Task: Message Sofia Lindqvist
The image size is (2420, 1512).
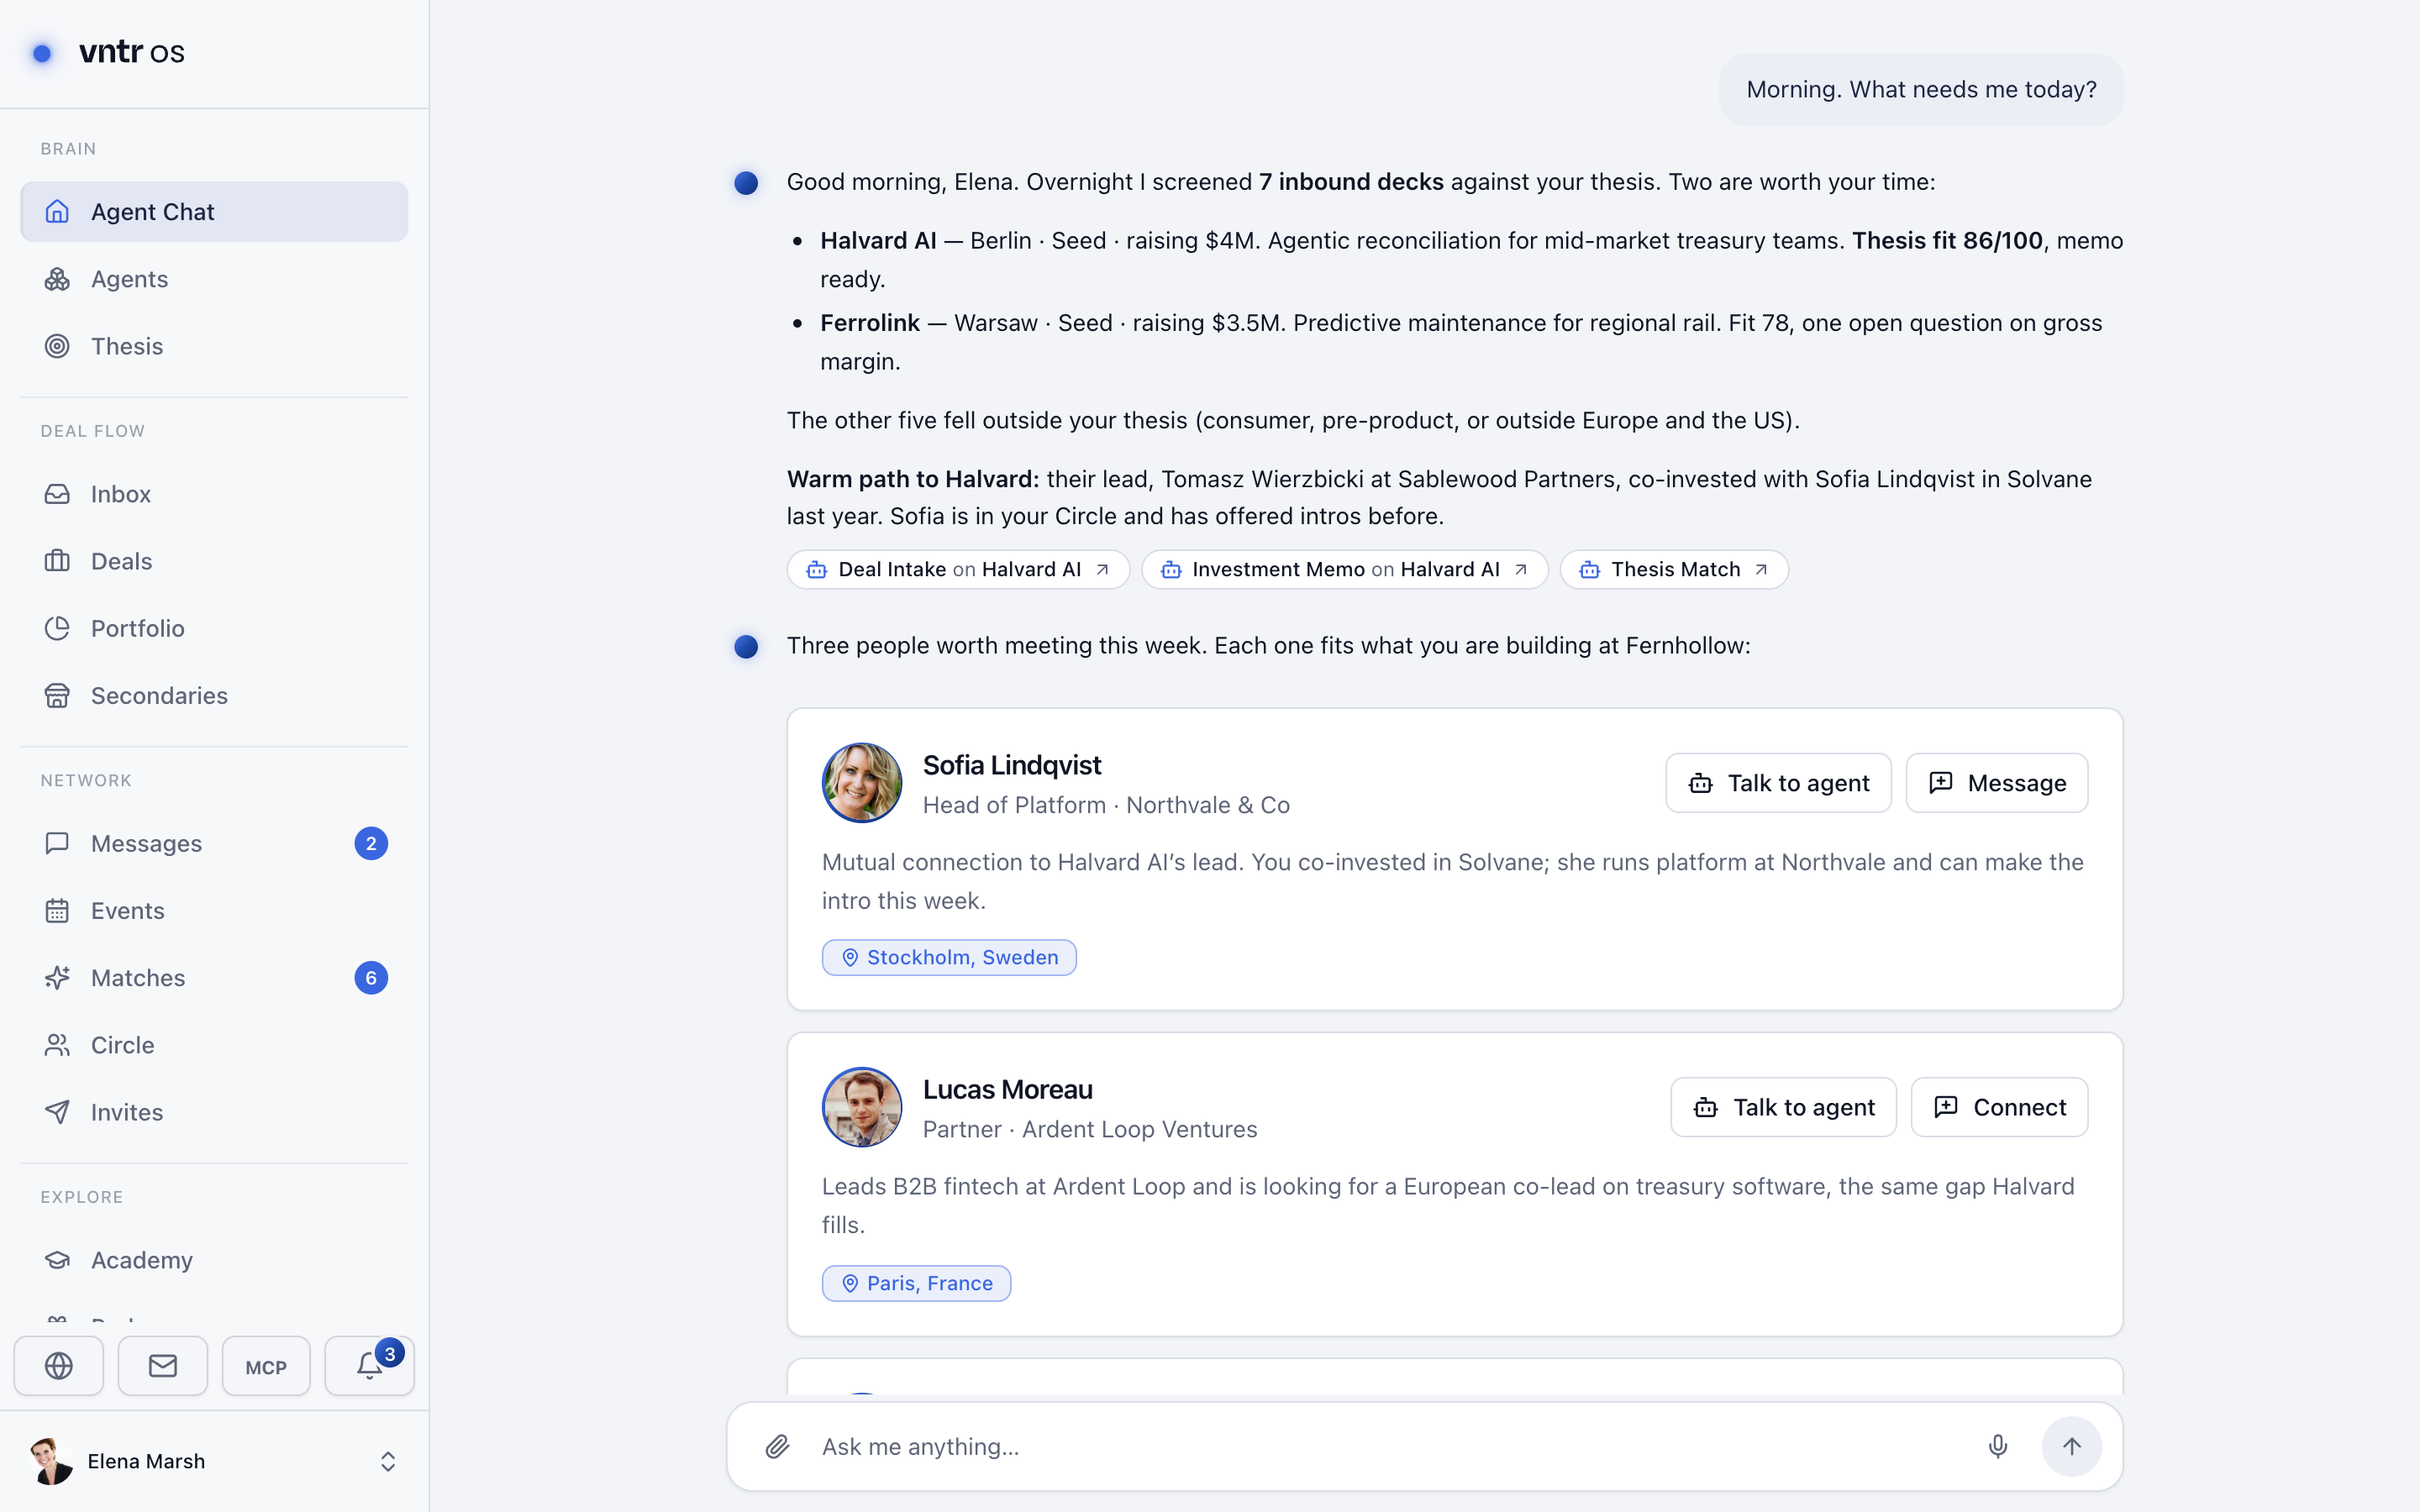Action: (x=1996, y=783)
